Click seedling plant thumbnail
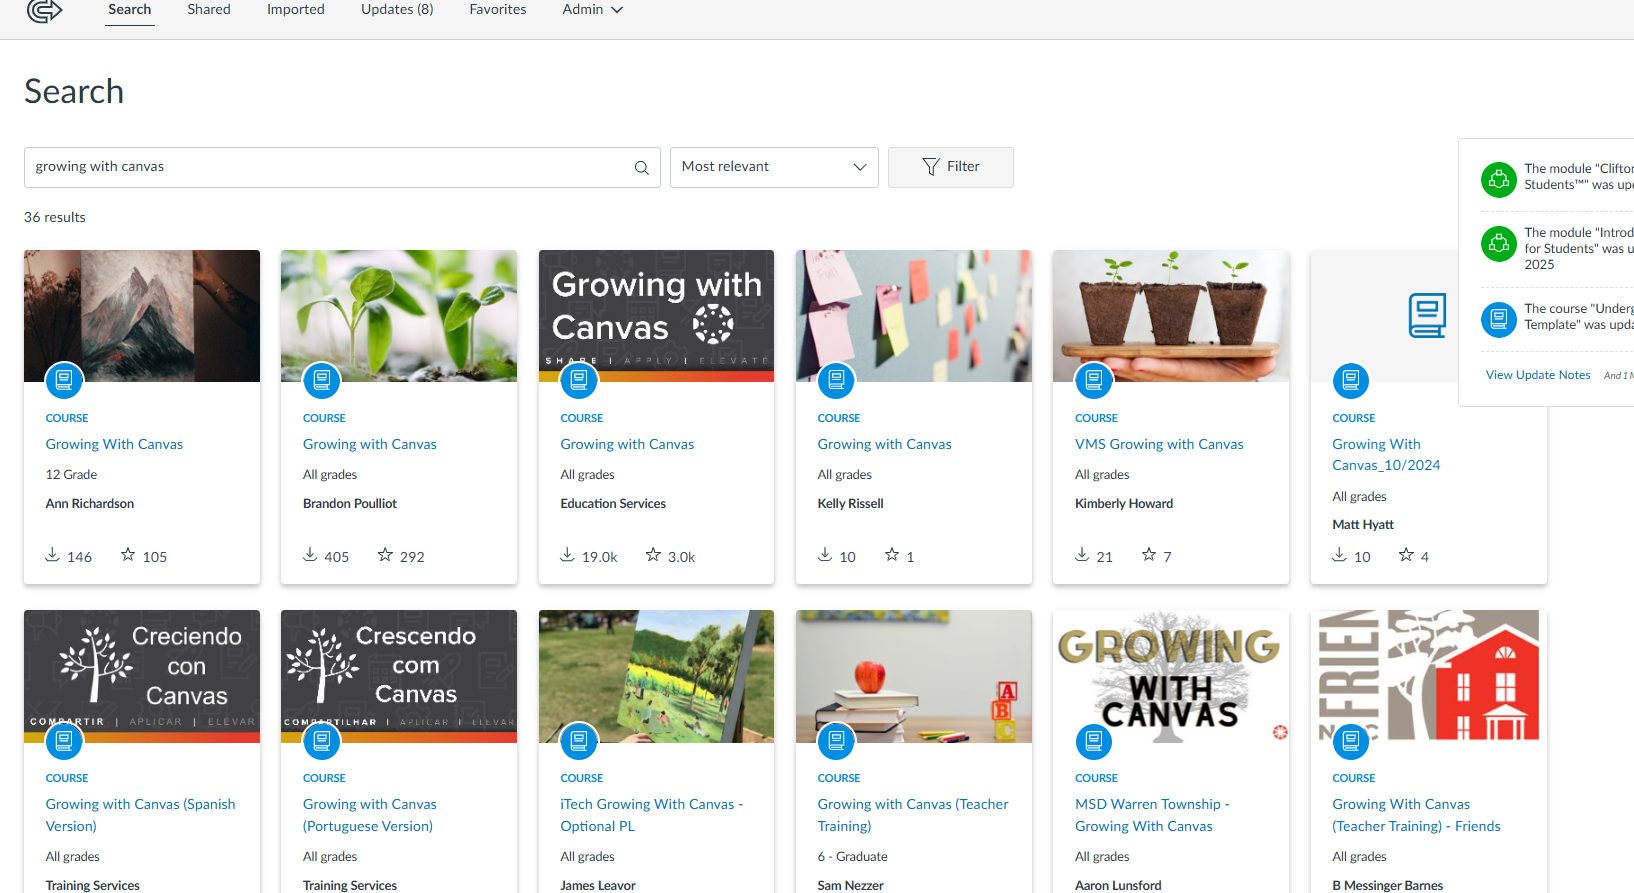The image size is (1634, 893). tap(399, 316)
